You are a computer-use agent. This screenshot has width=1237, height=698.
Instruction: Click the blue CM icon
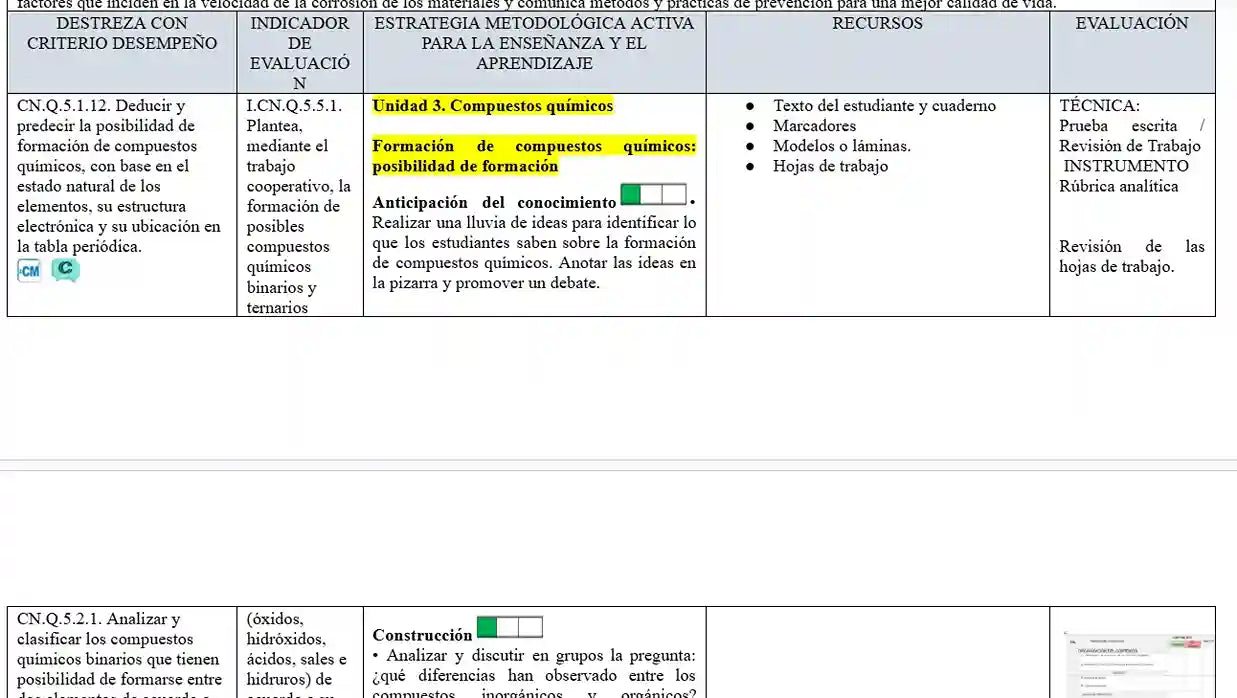point(30,271)
